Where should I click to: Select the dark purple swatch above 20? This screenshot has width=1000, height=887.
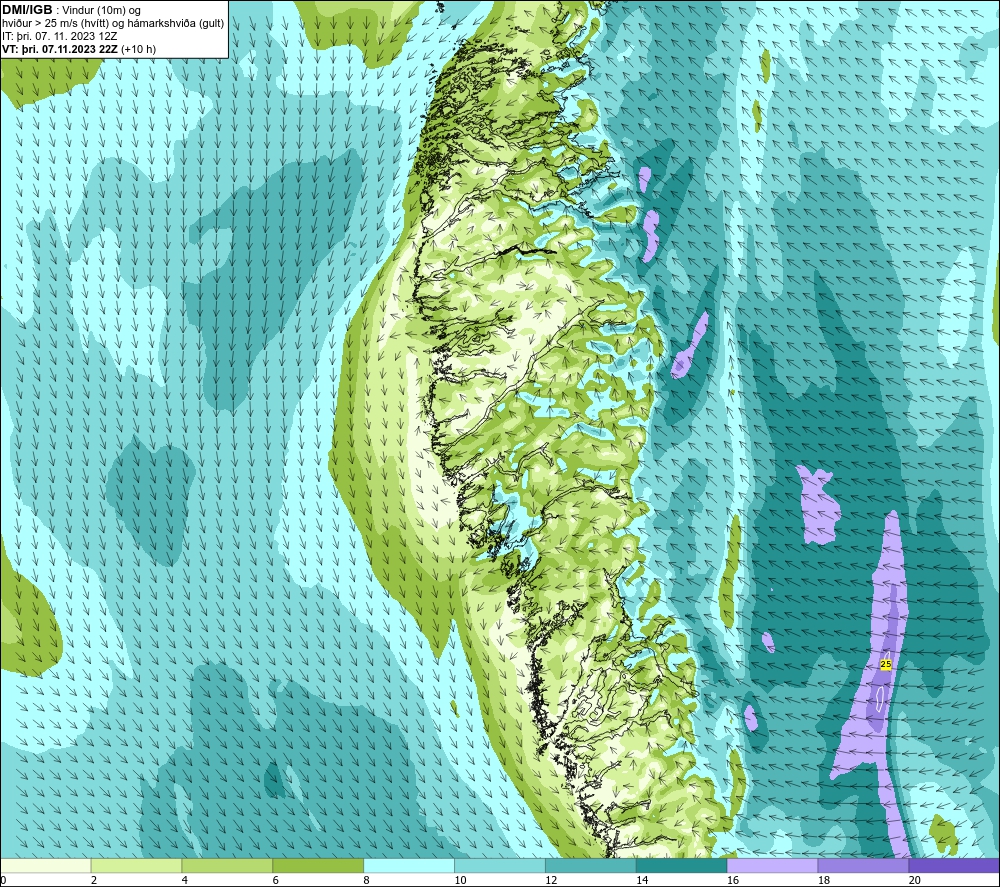click(x=954, y=865)
